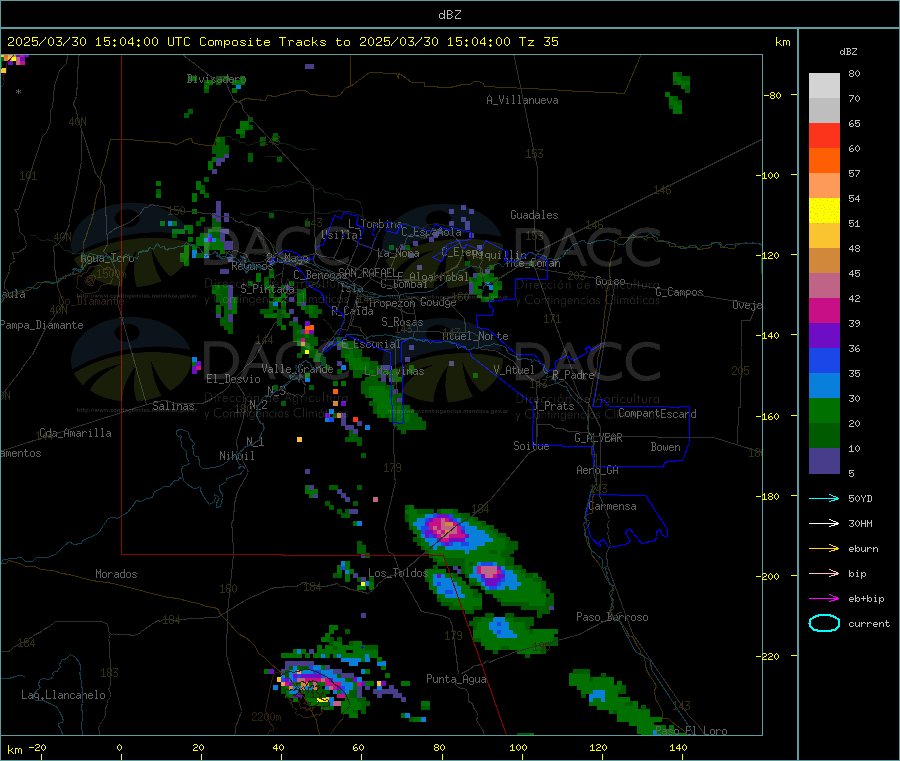Screen dimensions: 900x761
Task: Click the Lag.Llancanelo map label
Action: point(63,695)
